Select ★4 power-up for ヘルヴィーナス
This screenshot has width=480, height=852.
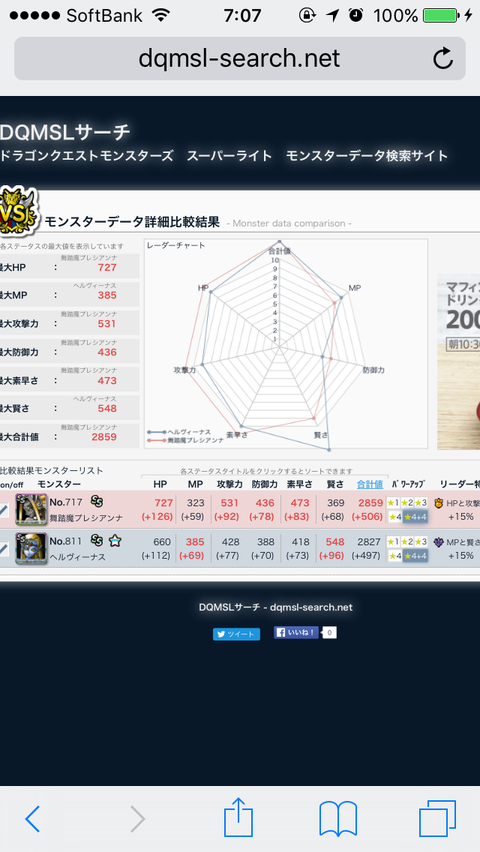coord(395,556)
